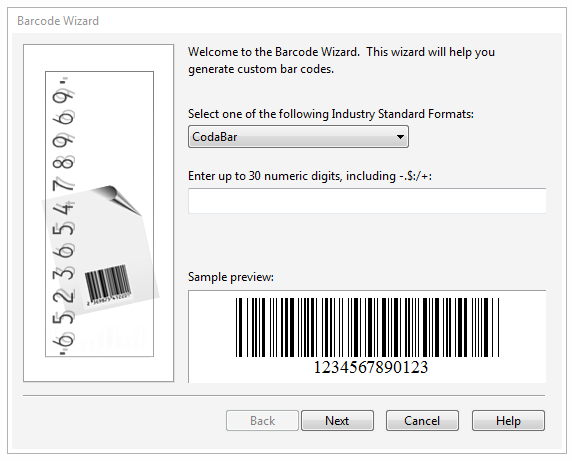572x461 pixels.
Task: Click the Sample preview label
Action: (x=231, y=277)
